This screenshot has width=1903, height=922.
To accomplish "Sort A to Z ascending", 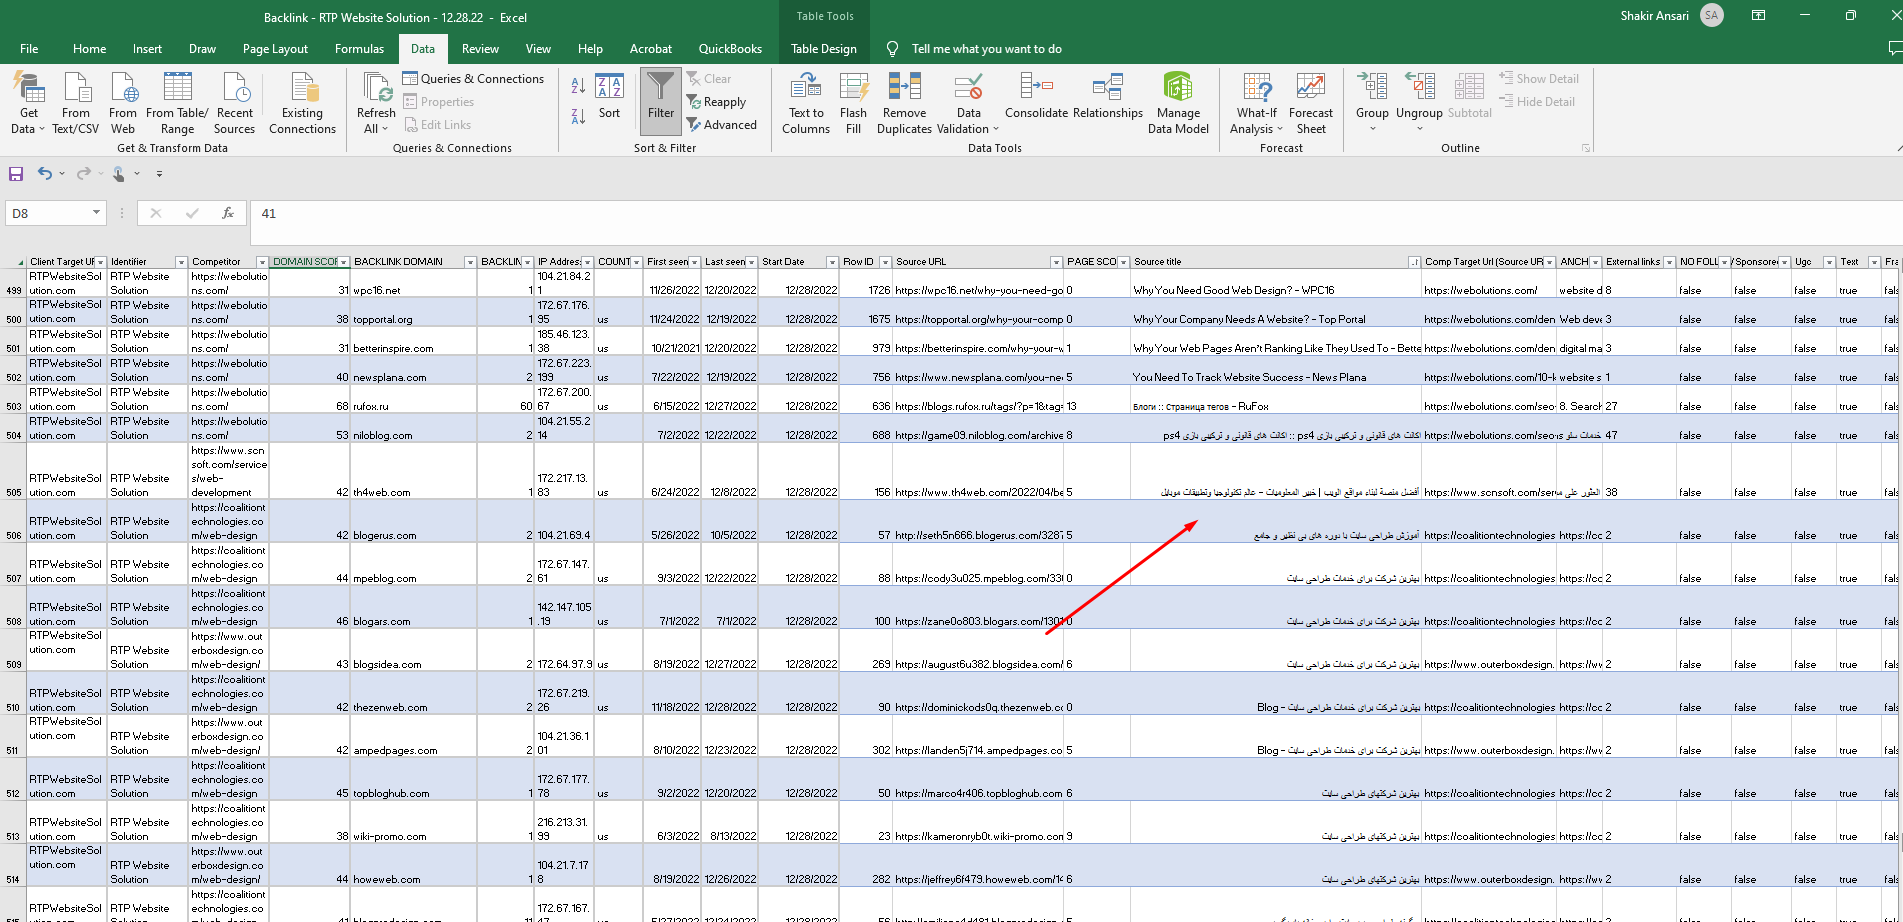I will (x=578, y=87).
